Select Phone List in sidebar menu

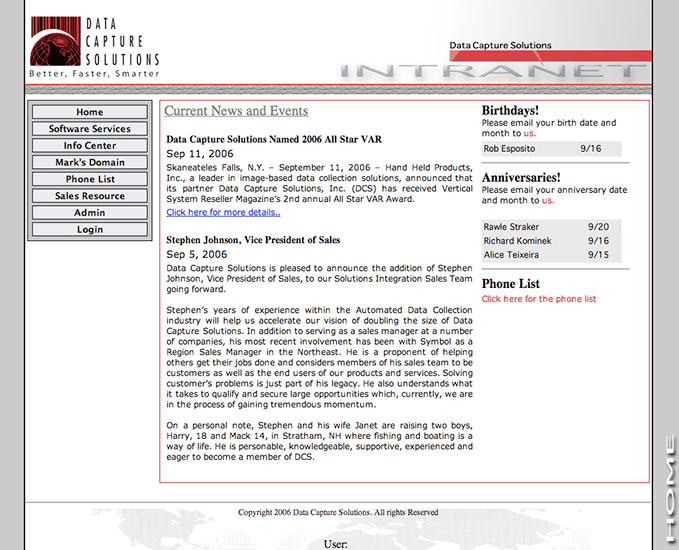pos(90,179)
